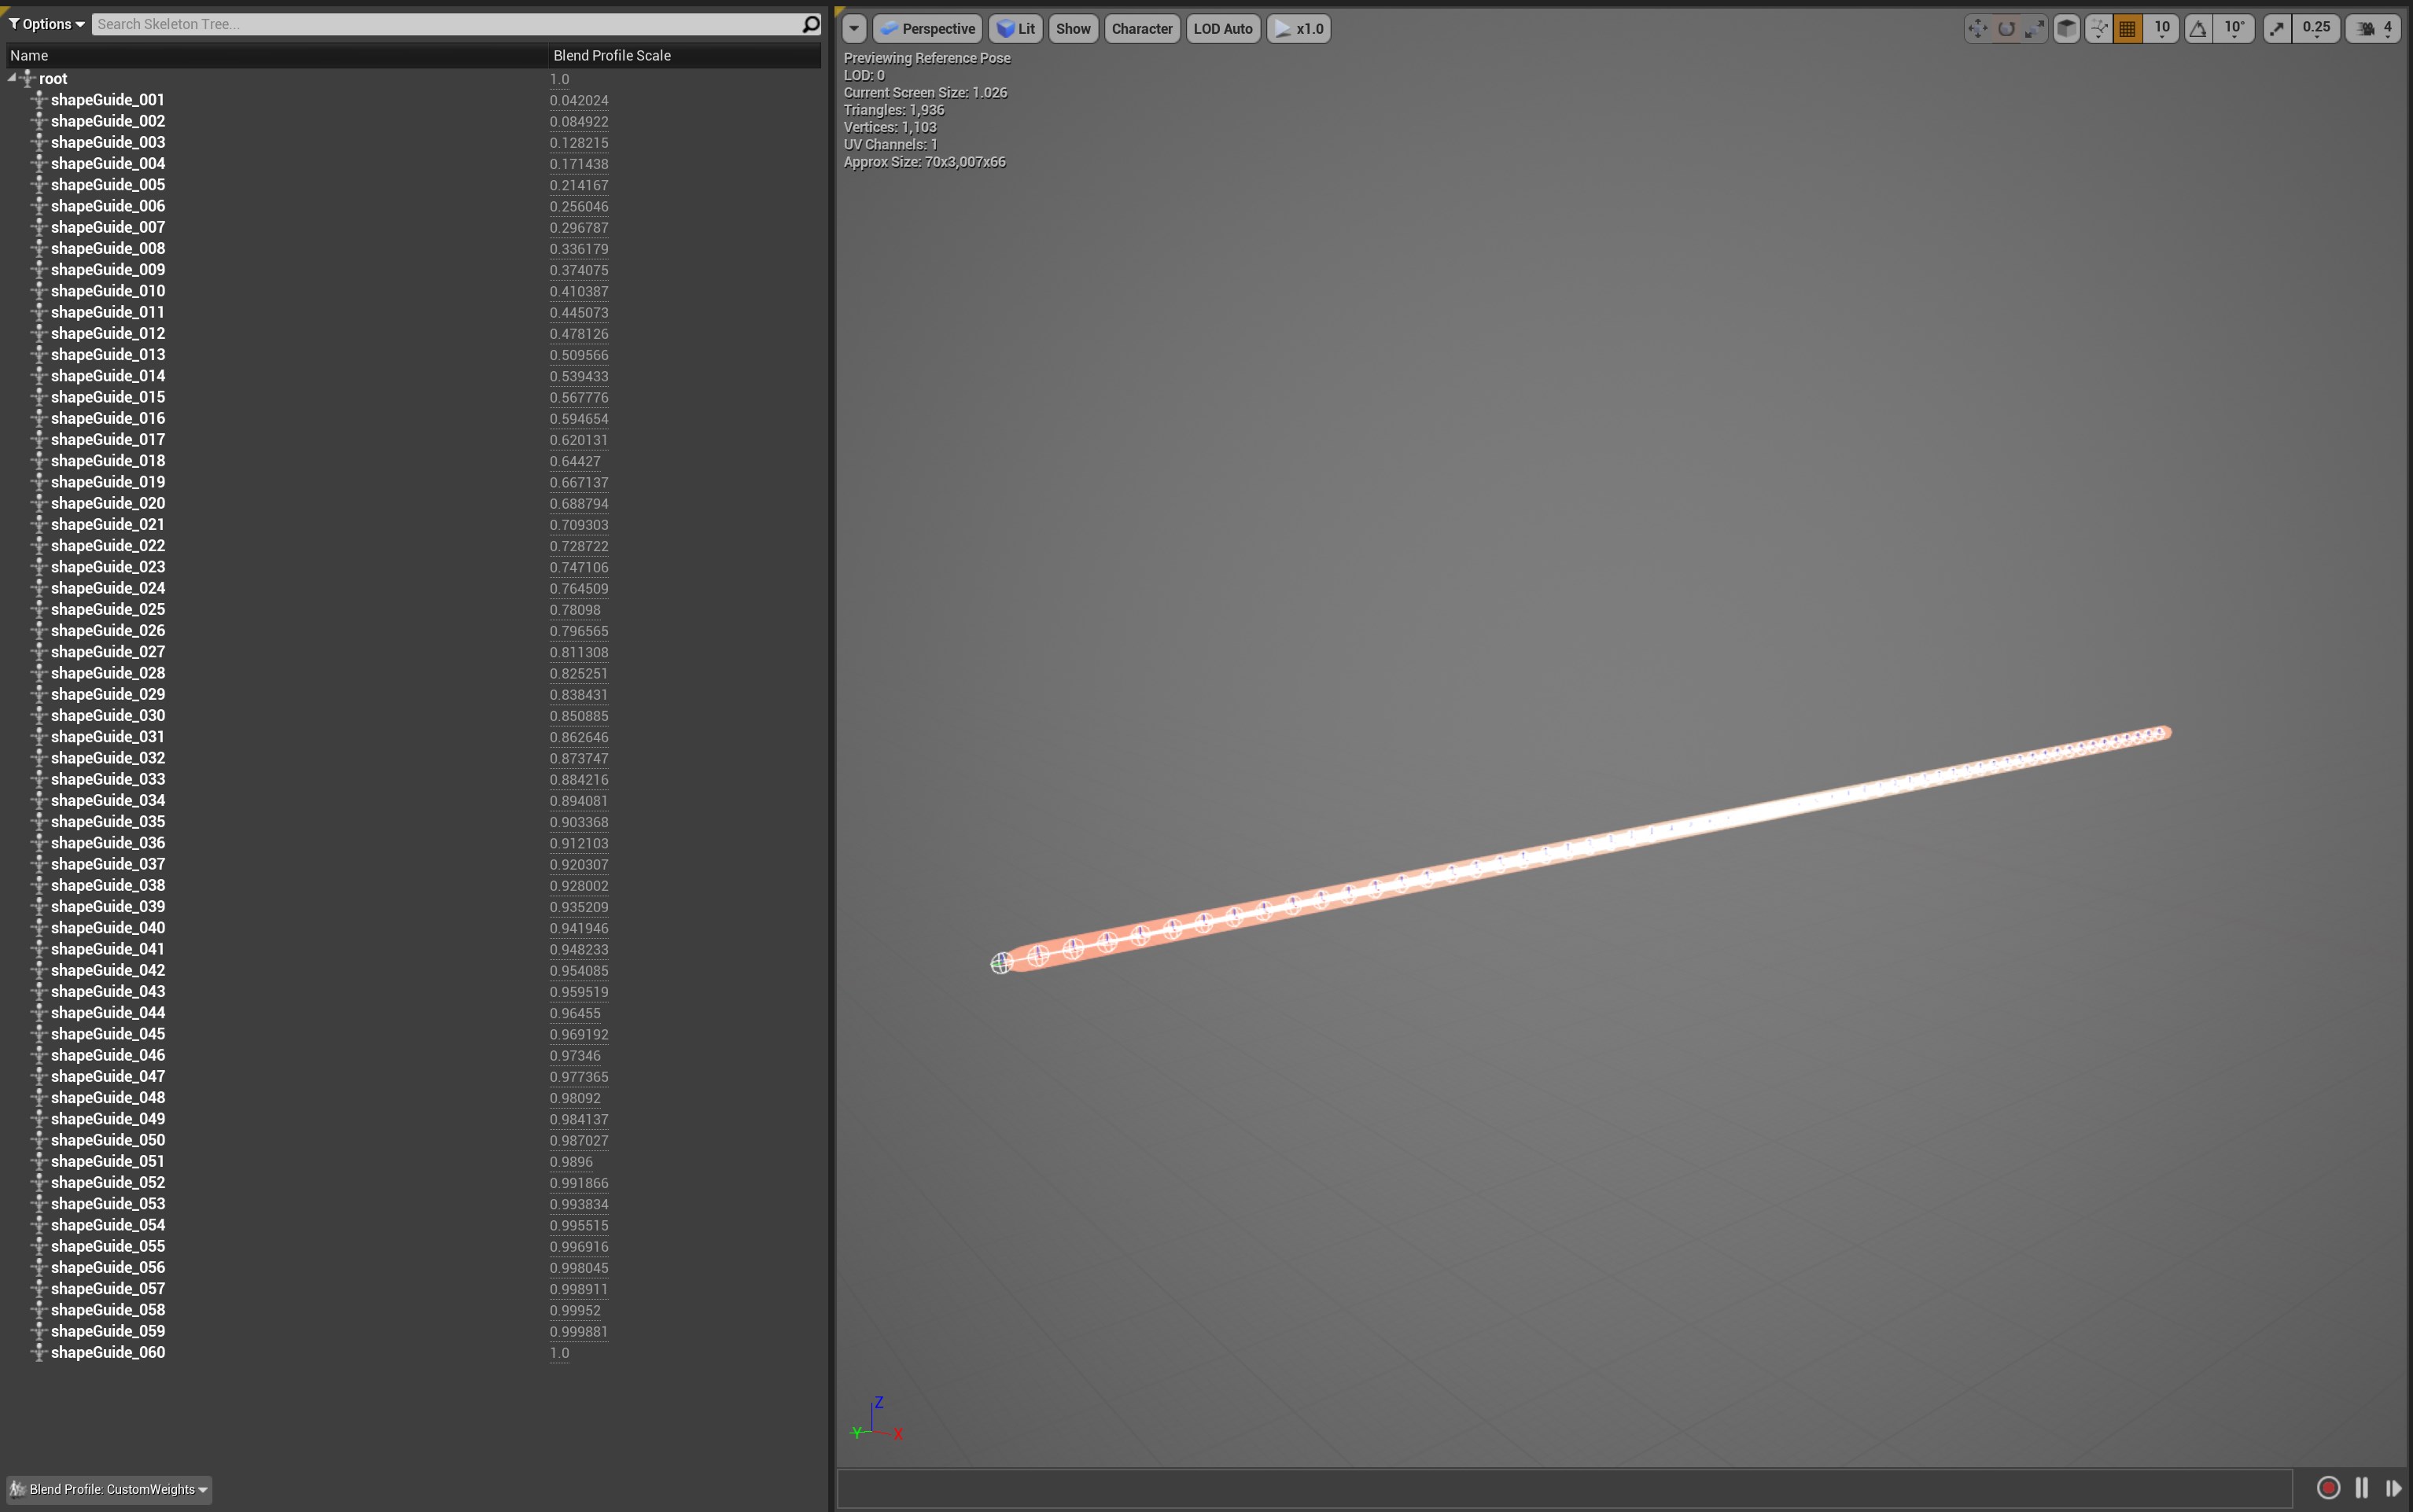Click the record button icon

2328,1488
